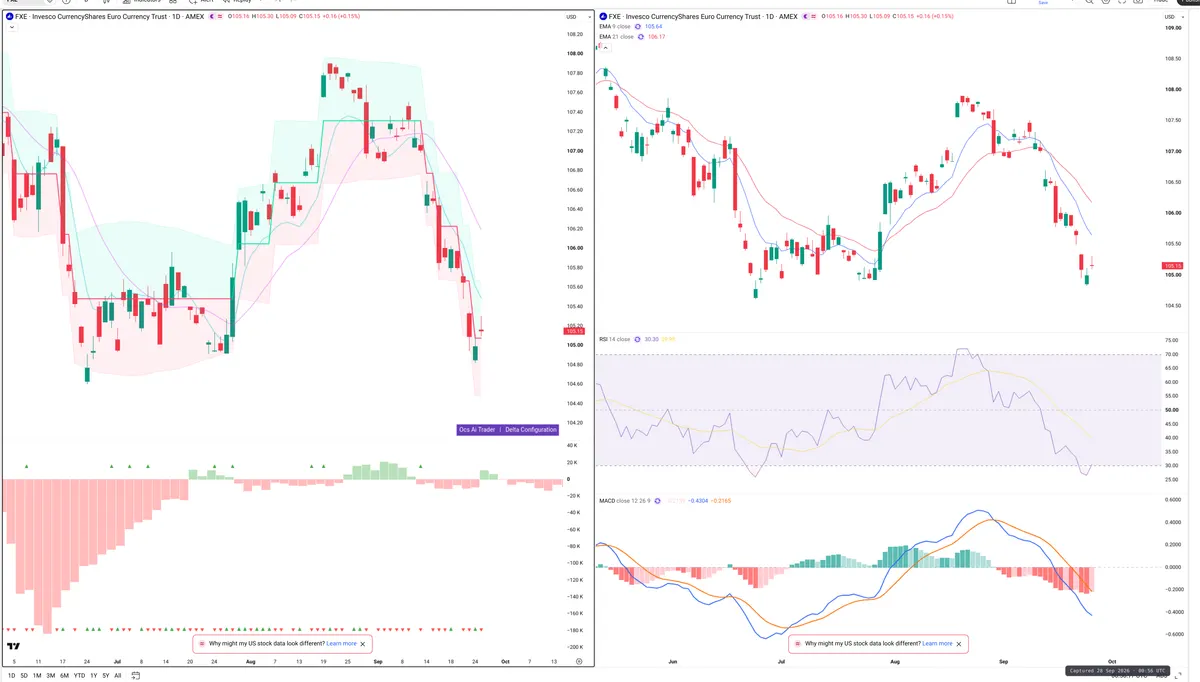1200x682 pixels.
Task: Select the 5D time range
Action: (x=22, y=676)
